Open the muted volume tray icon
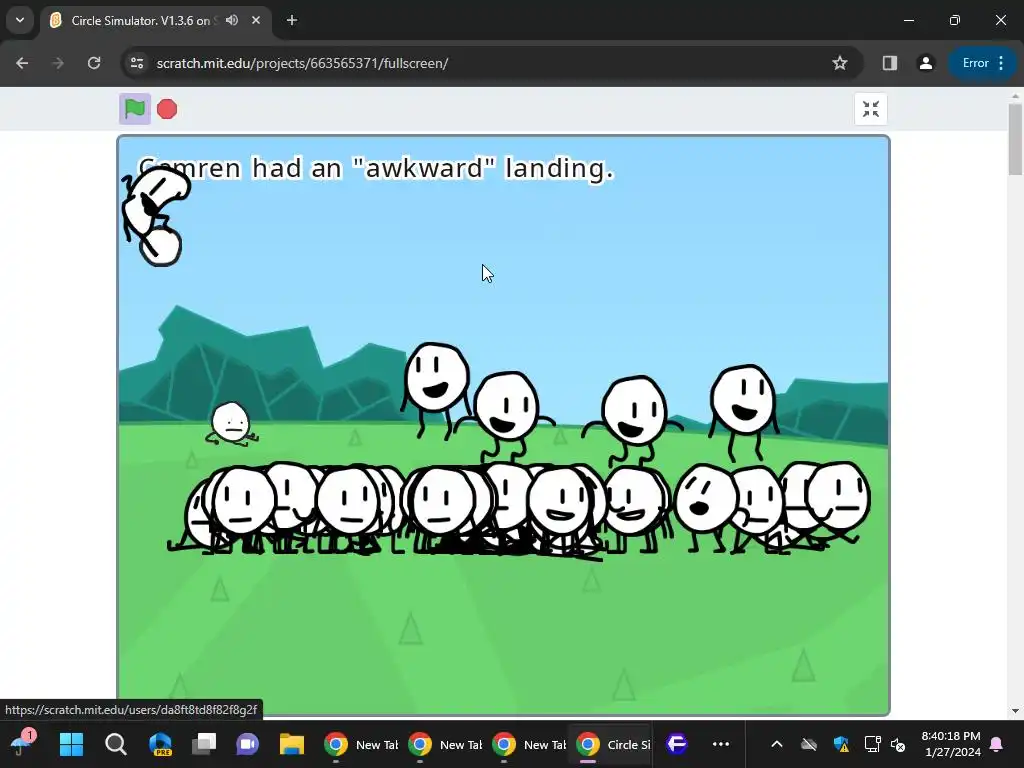1024x768 pixels. [898, 744]
